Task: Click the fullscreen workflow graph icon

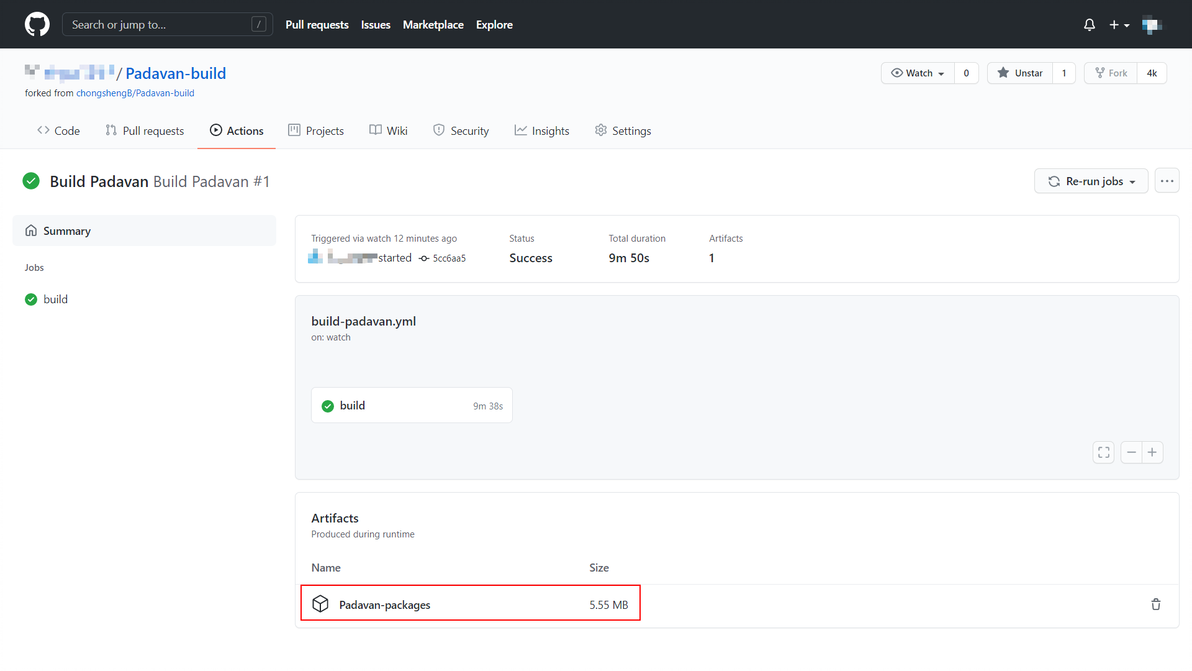Action: (1104, 452)
